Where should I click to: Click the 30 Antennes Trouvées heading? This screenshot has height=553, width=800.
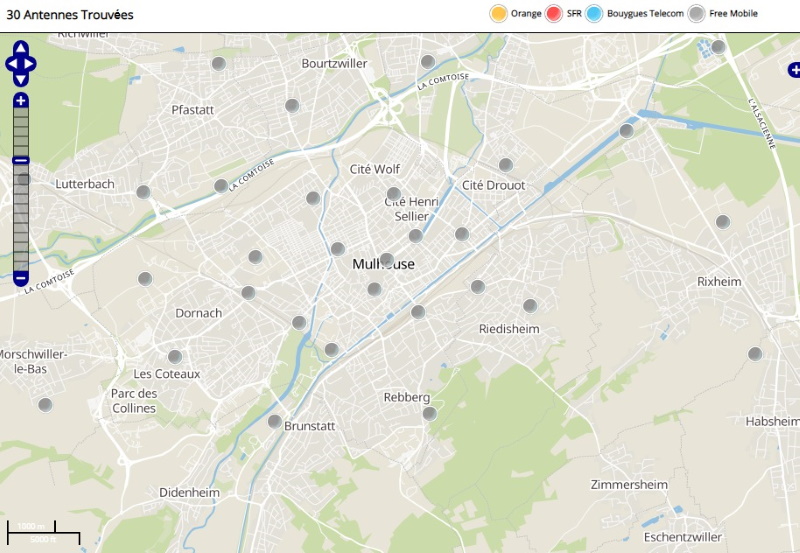click(70, 15)
